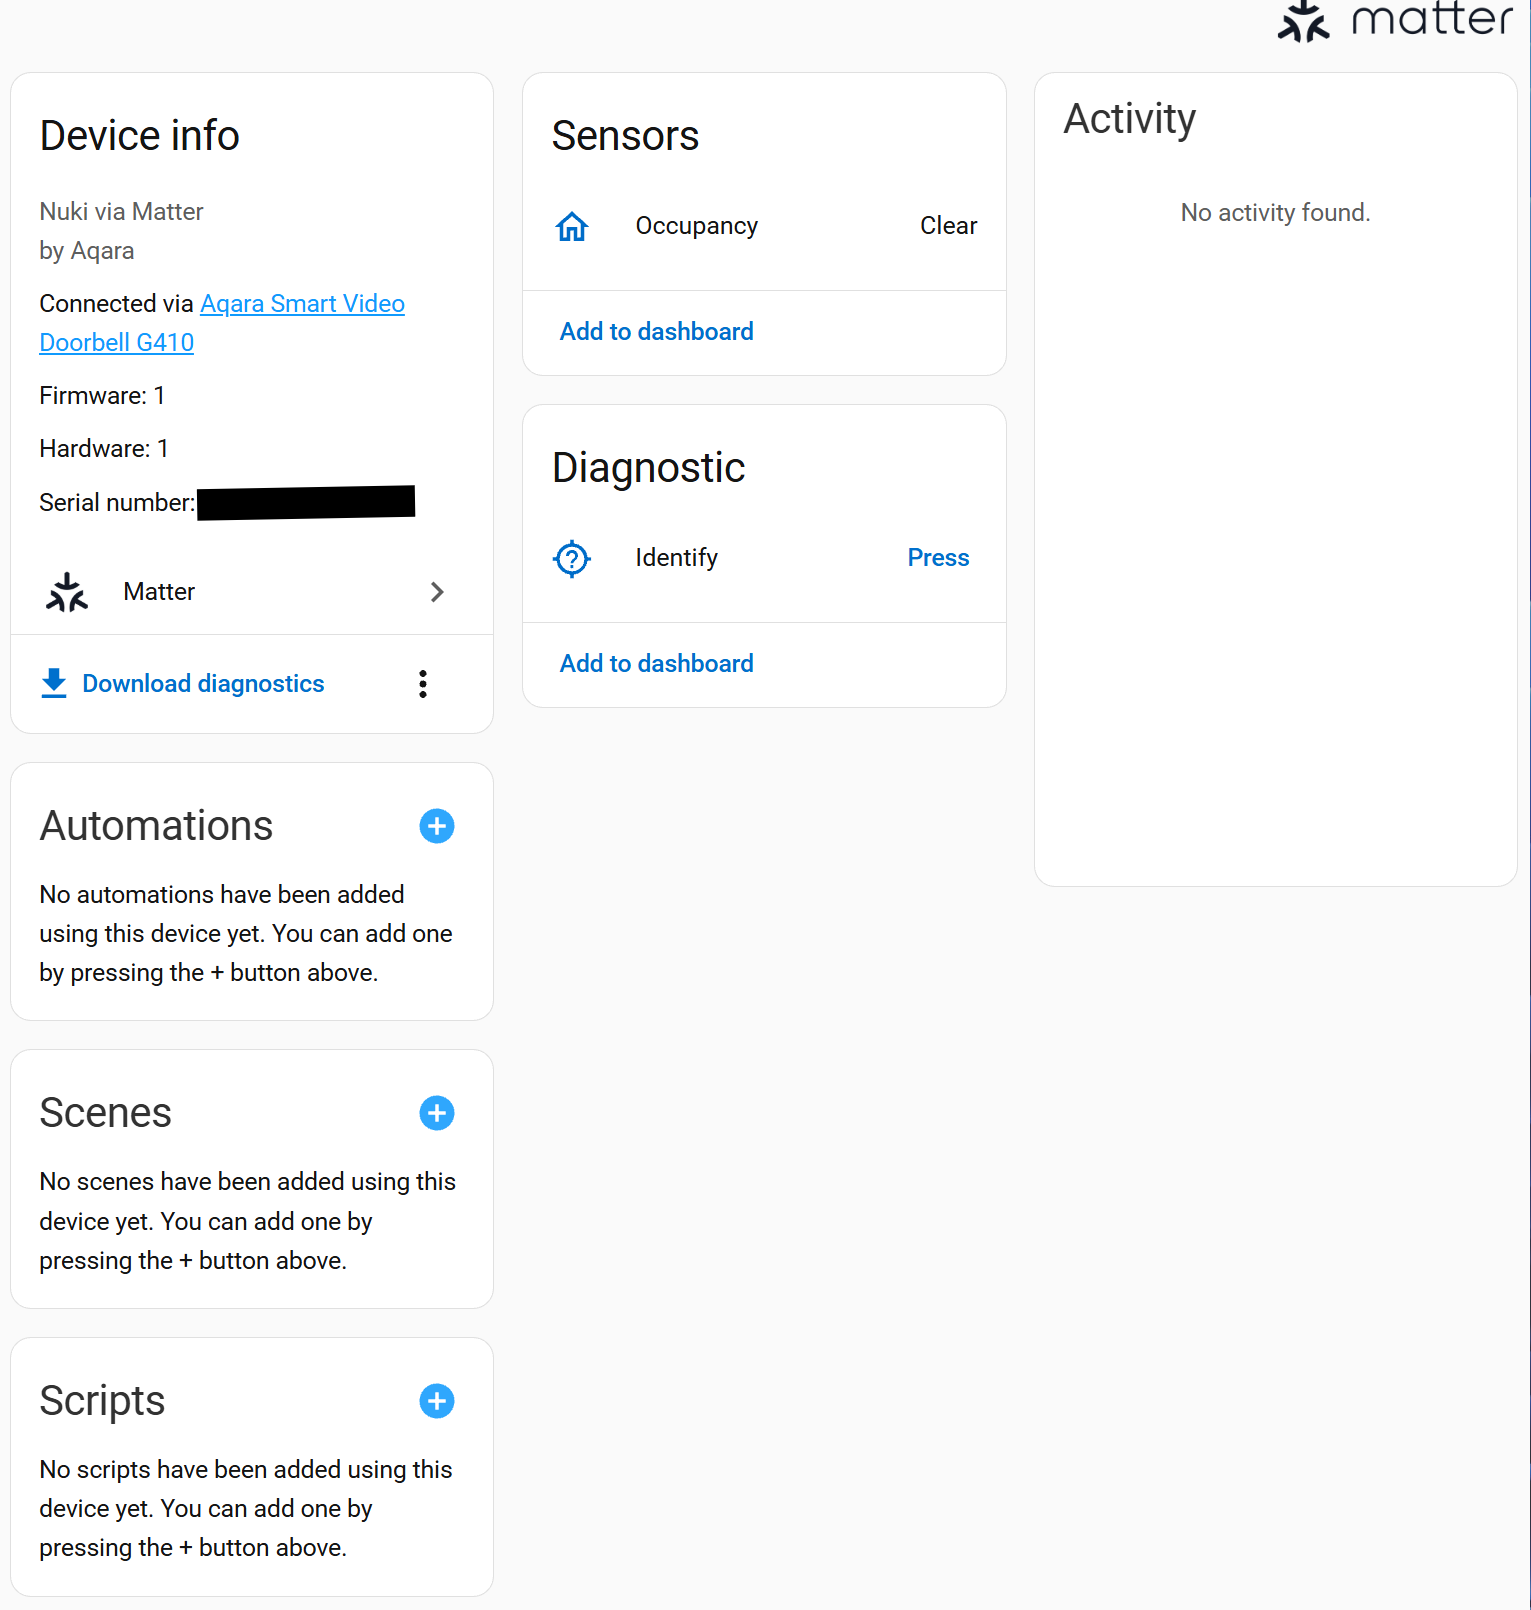Expand the Matter integration chevron

tap(437, 592)
